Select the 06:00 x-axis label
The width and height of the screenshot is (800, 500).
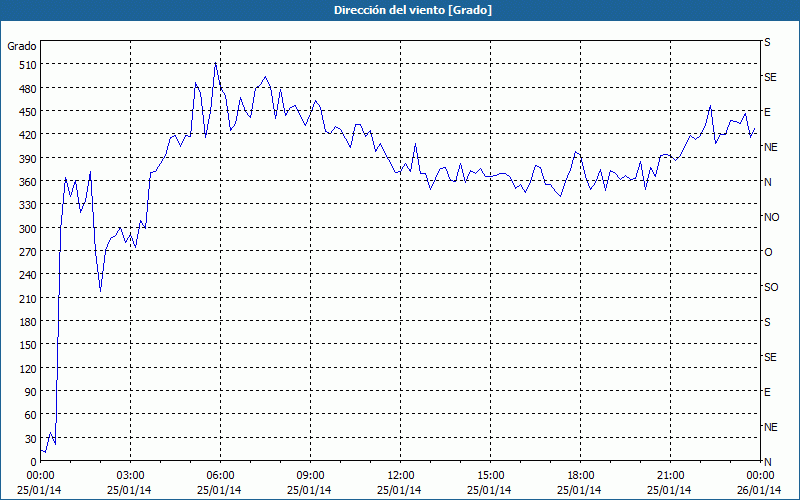[220, 476]
